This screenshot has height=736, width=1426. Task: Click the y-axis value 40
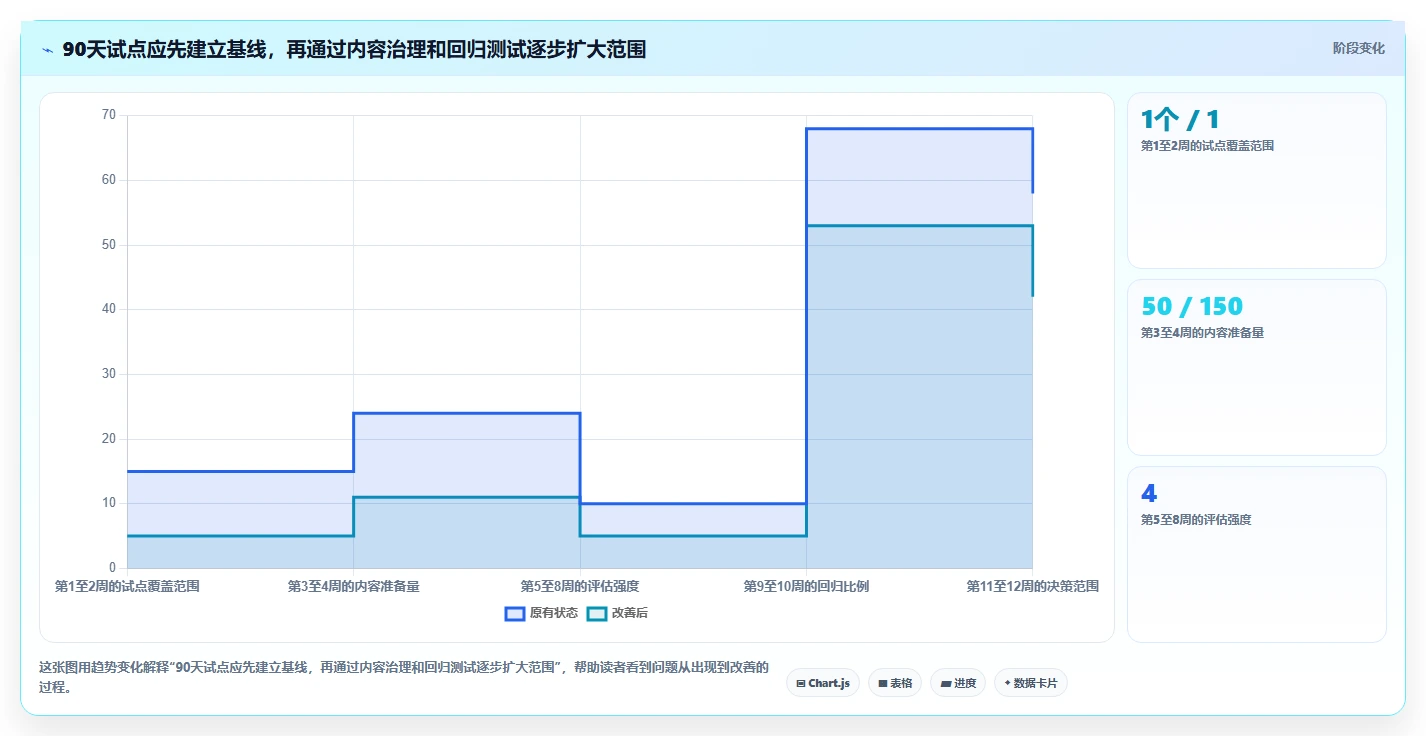click(109, 309)
